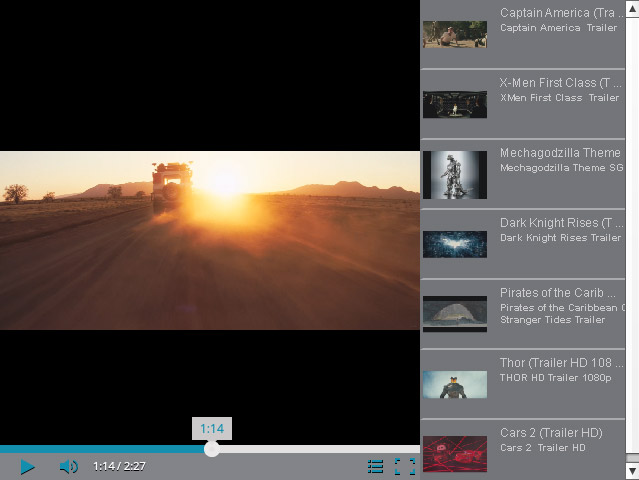Click the 'Stranger Tides Trailer' description line
639x480 pixels.
point(553,320)
